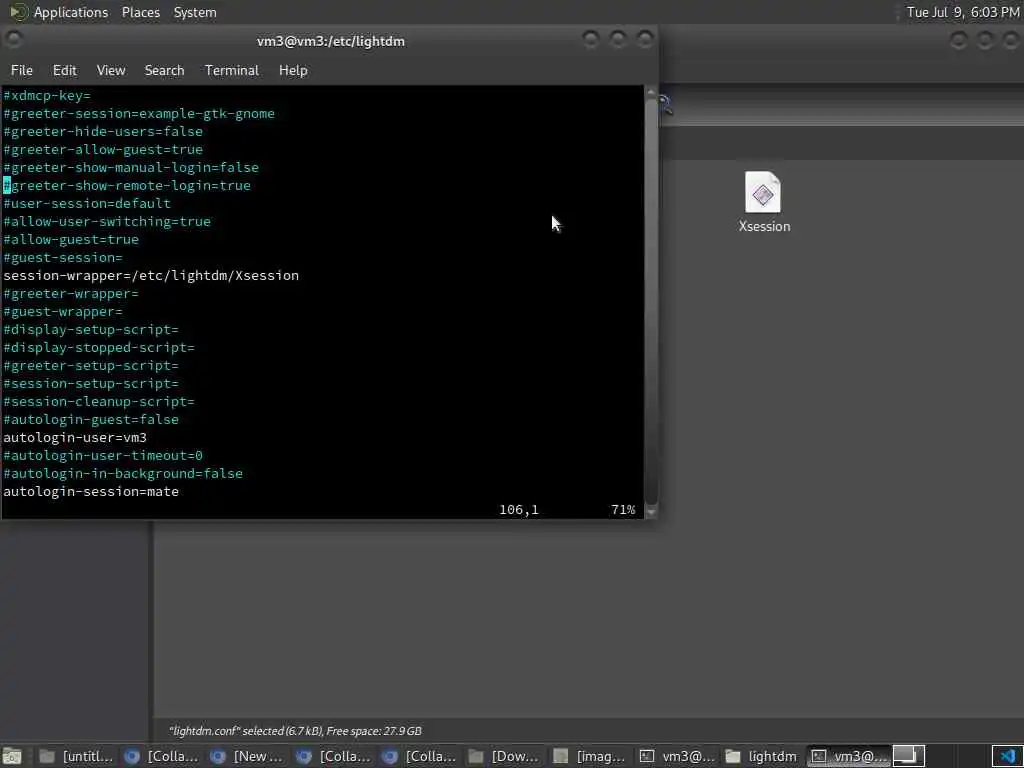
Task: Click the terminal window menu button
Action: (13, 40)
